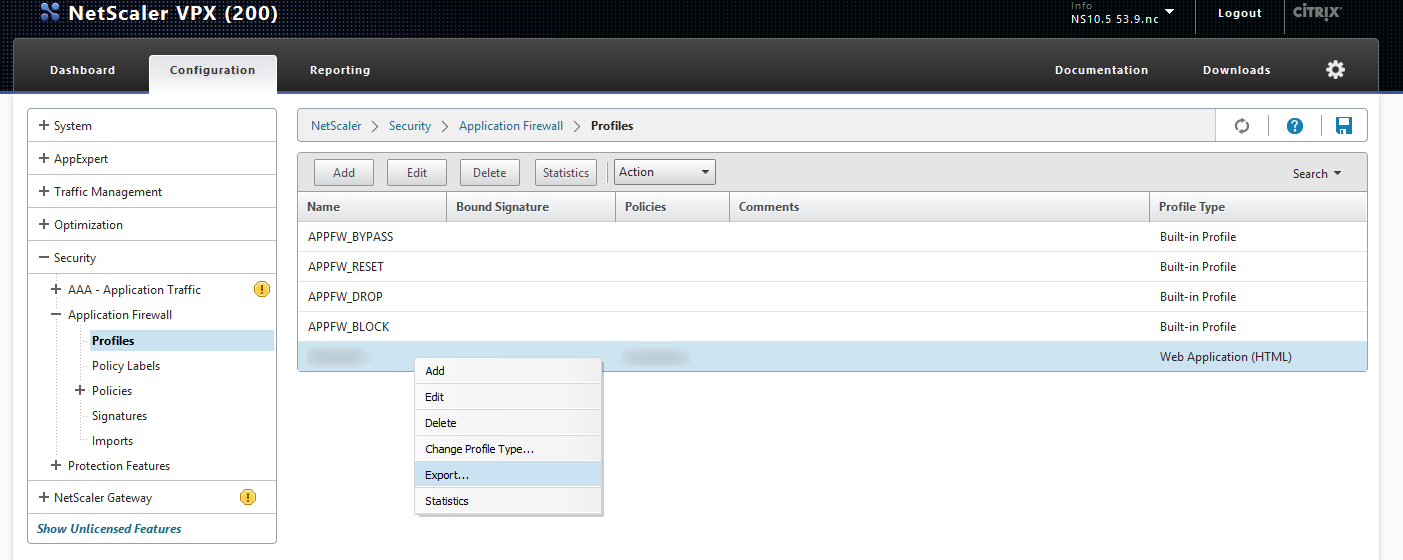Expand the AppExpert node
Screen dimensions: 1403x560
coord(43,159)
